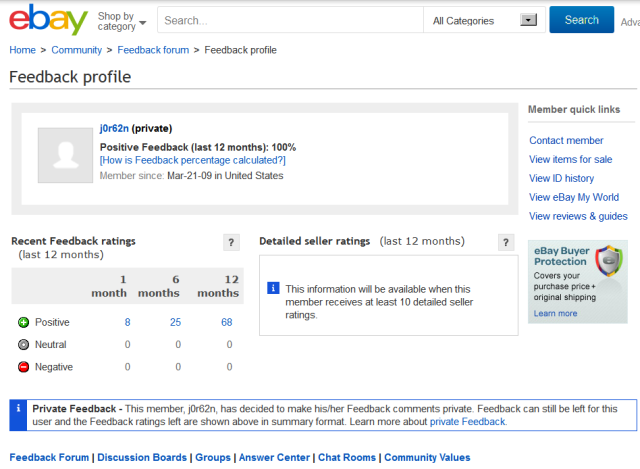
Task: Click in the Search text field
Action: 290,20
